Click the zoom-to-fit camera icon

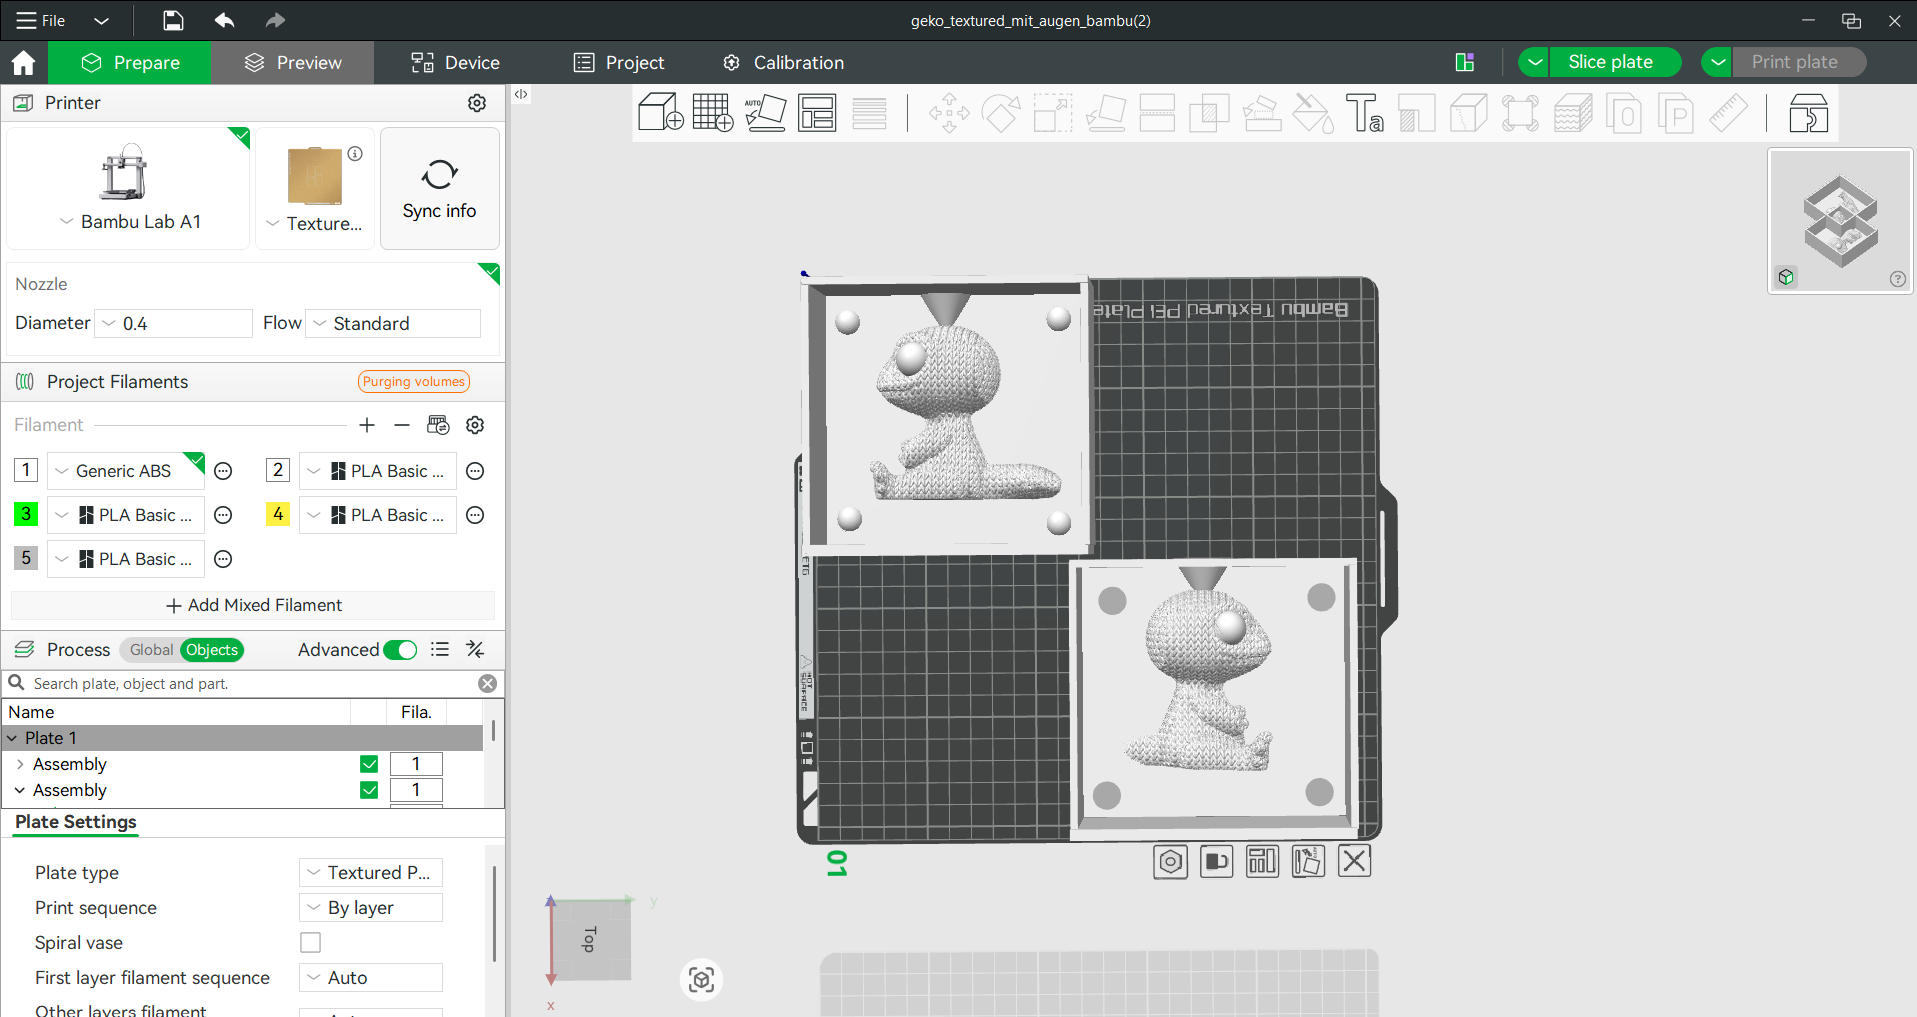click(702, 979)
